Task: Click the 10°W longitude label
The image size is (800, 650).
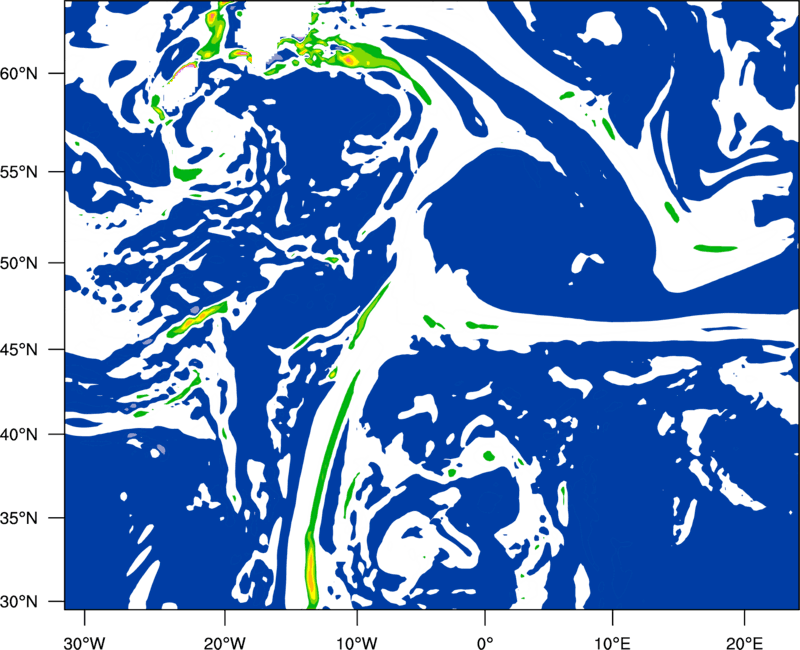Action: click(x=357, y=643)
